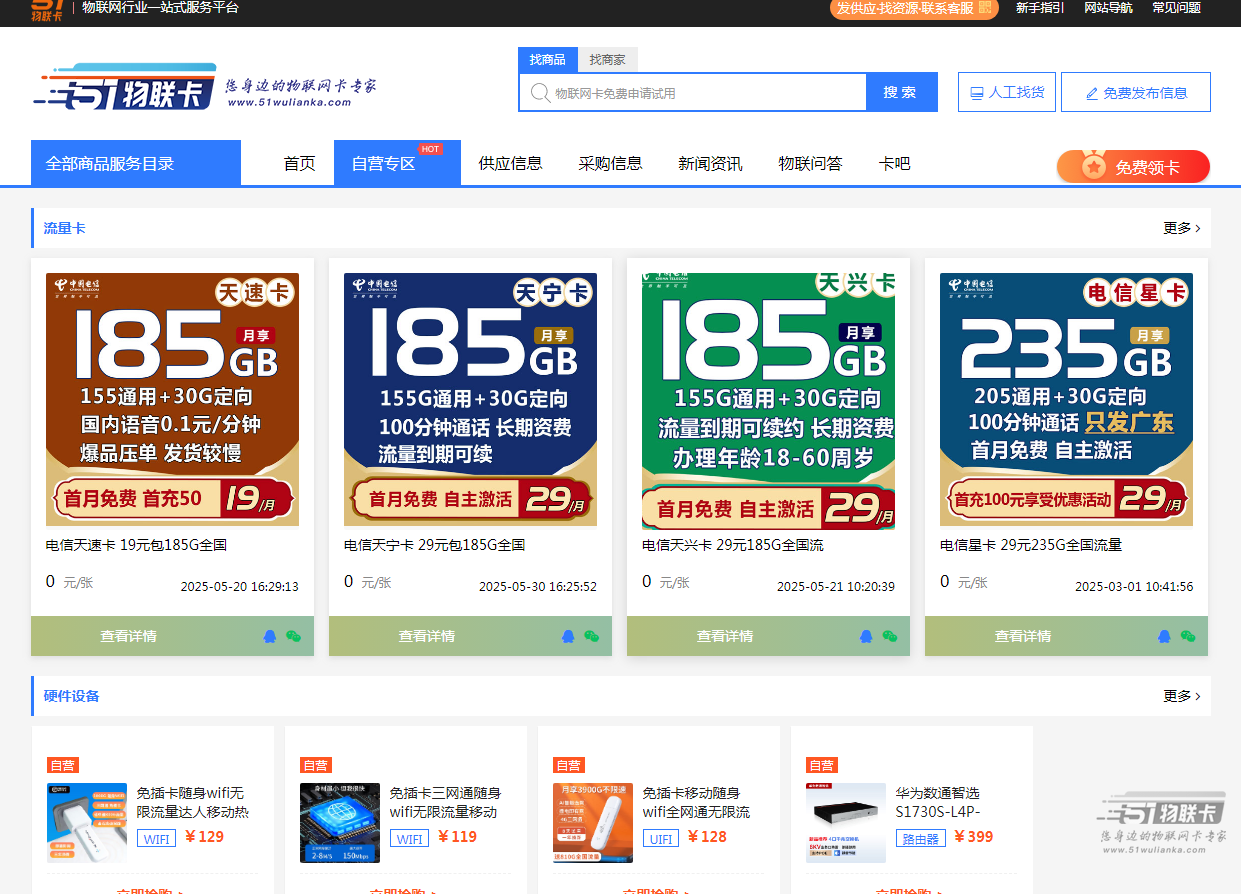The image size is (1241, 894).
Task: Click the 发供应-找资源-联系客服 banner button
Action: point(914,8)
